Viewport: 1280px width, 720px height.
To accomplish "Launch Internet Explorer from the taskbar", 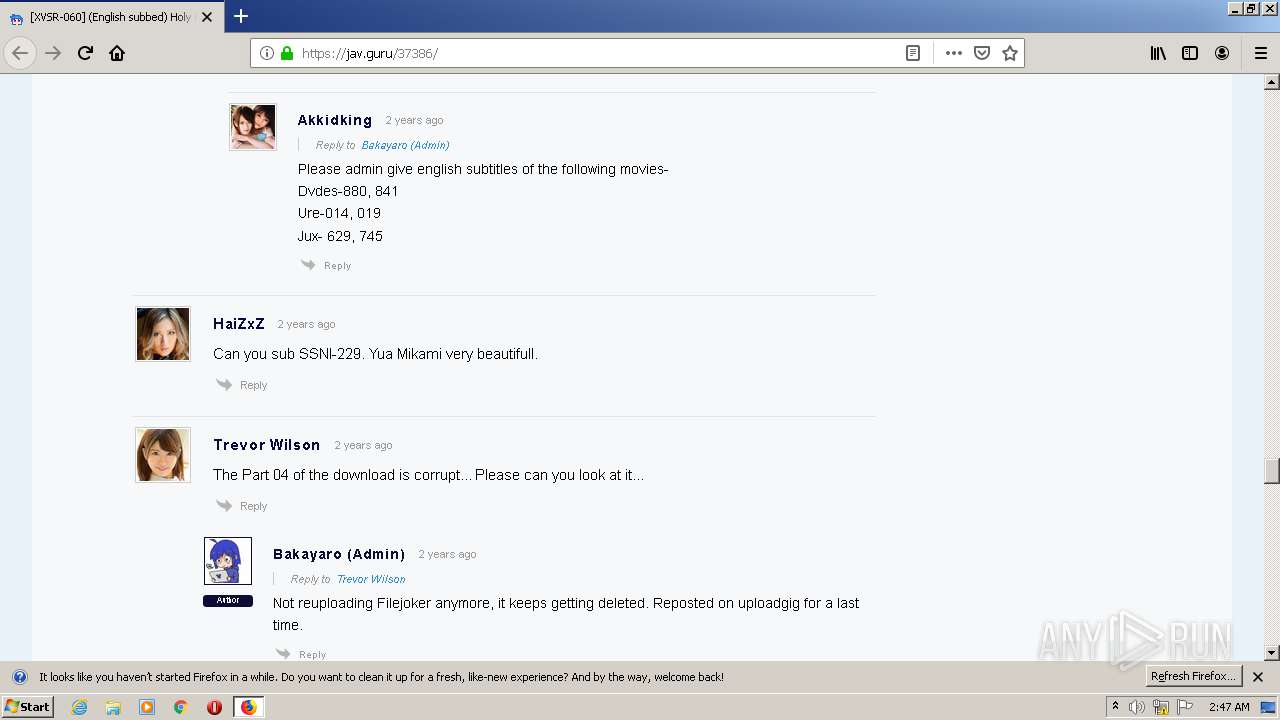I will point(79,707).
